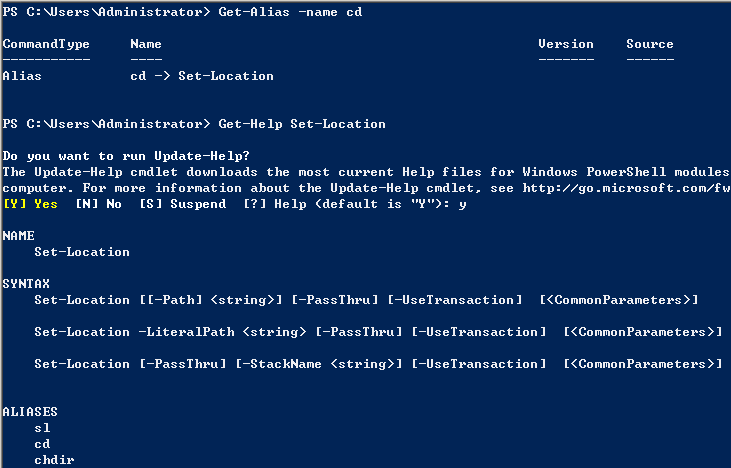The image size is (731, 468).
Task: Click the SYNTAX section heading
Action: point(26,284)
